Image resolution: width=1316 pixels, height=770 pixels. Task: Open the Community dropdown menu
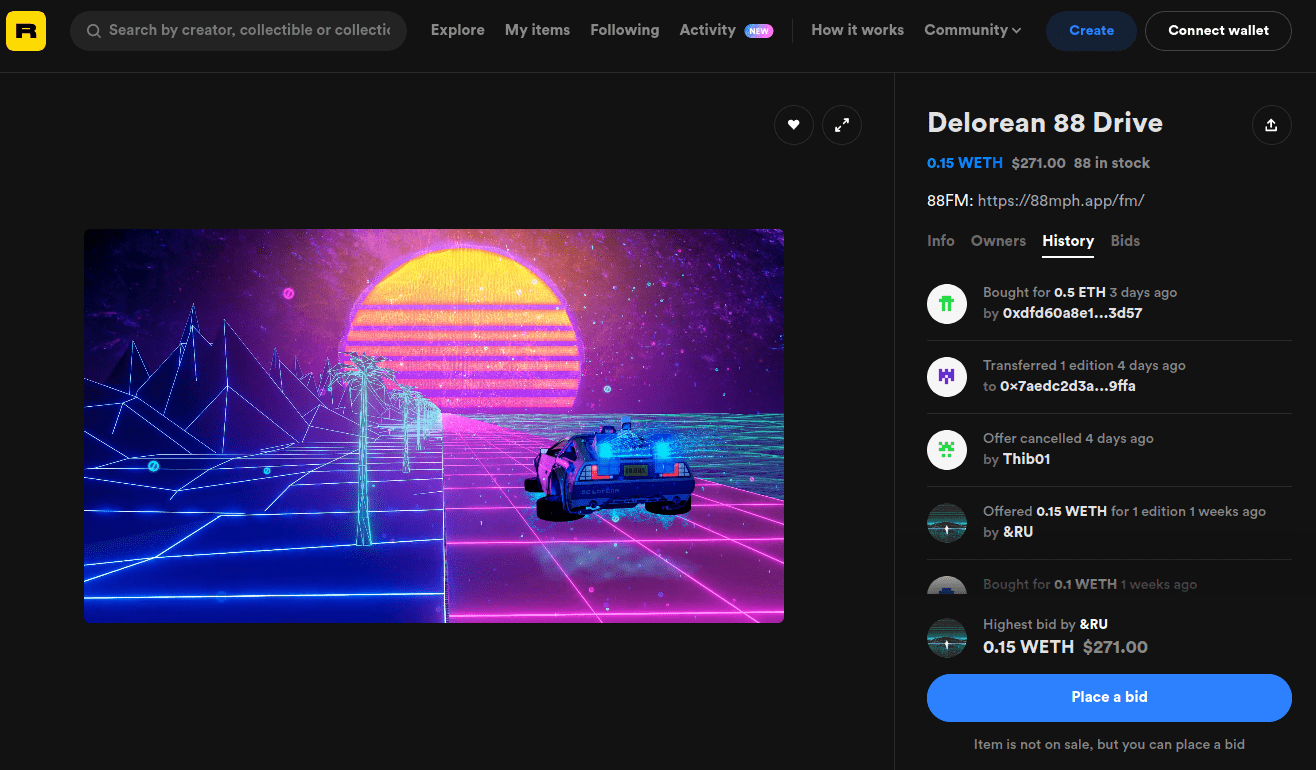(x=972, y=30)
